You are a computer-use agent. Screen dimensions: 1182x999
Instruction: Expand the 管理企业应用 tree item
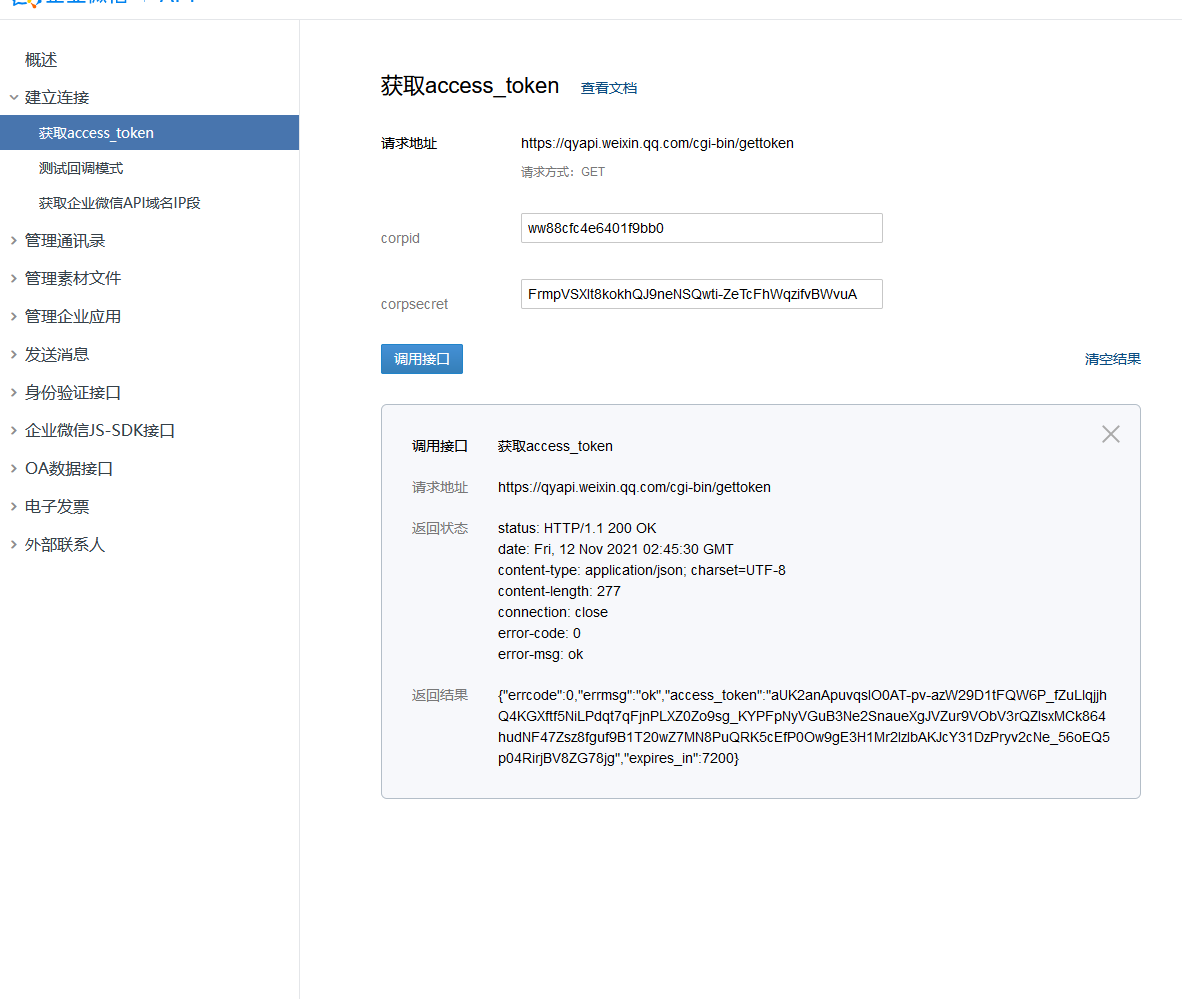[72, 316]
